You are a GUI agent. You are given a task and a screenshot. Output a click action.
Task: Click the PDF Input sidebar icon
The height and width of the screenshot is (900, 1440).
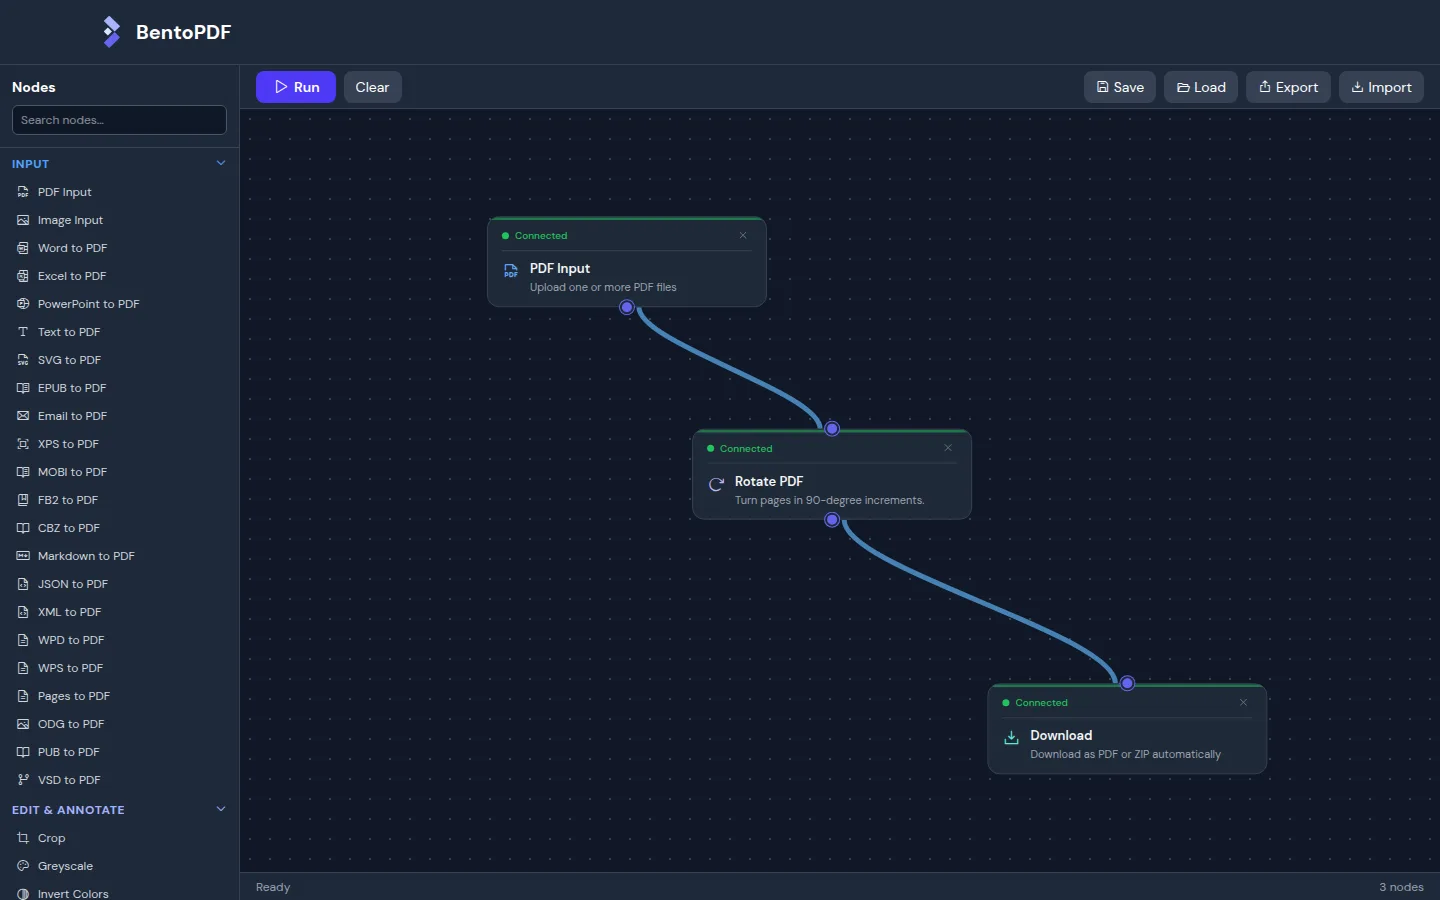coord(23,192)
